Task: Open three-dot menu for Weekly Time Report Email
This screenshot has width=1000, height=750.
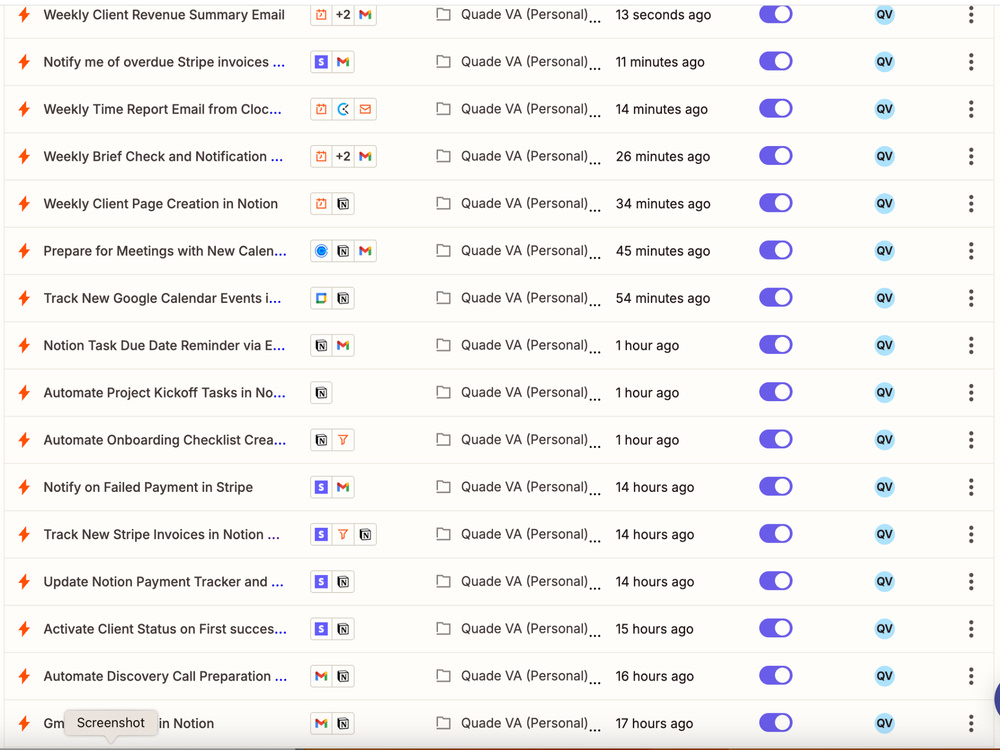Action: [x=971, y=109]
